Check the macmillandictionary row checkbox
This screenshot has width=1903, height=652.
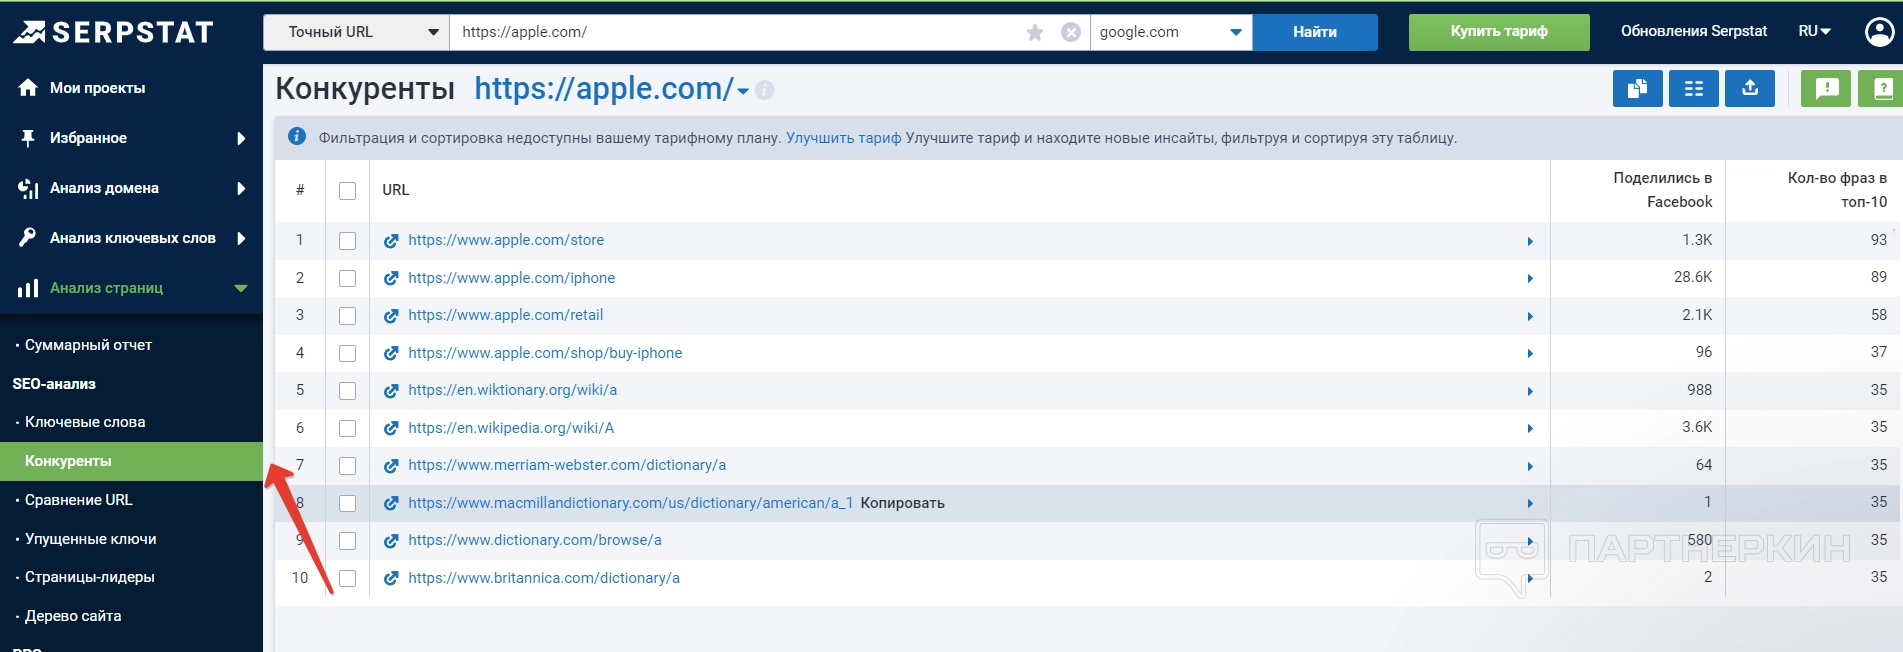tap(347, 503)
